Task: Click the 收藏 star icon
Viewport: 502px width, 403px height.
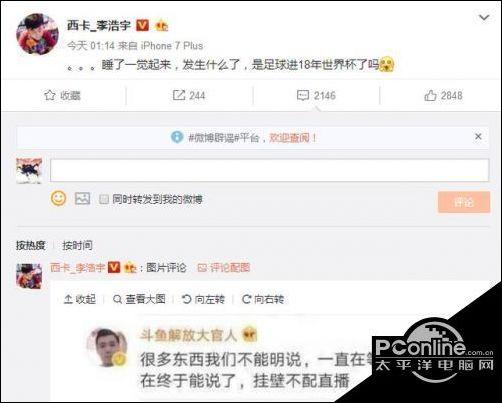Action: 50,95
